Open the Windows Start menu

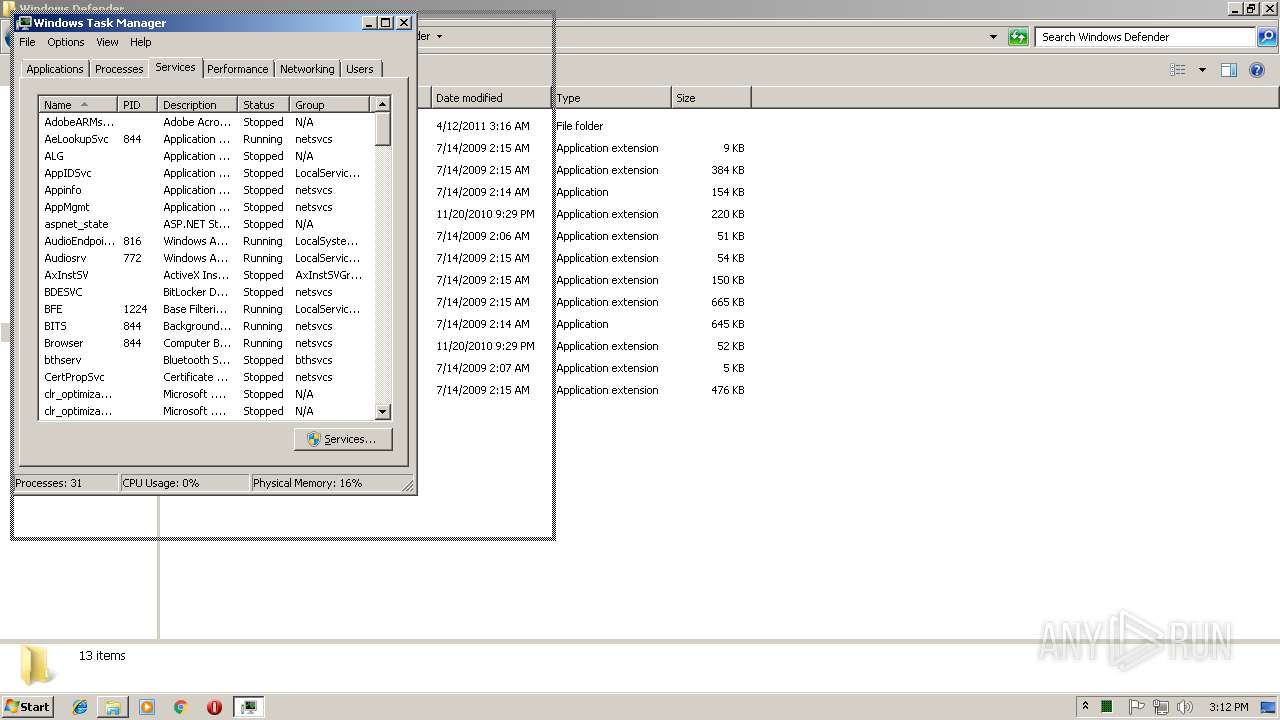[28, 706]
